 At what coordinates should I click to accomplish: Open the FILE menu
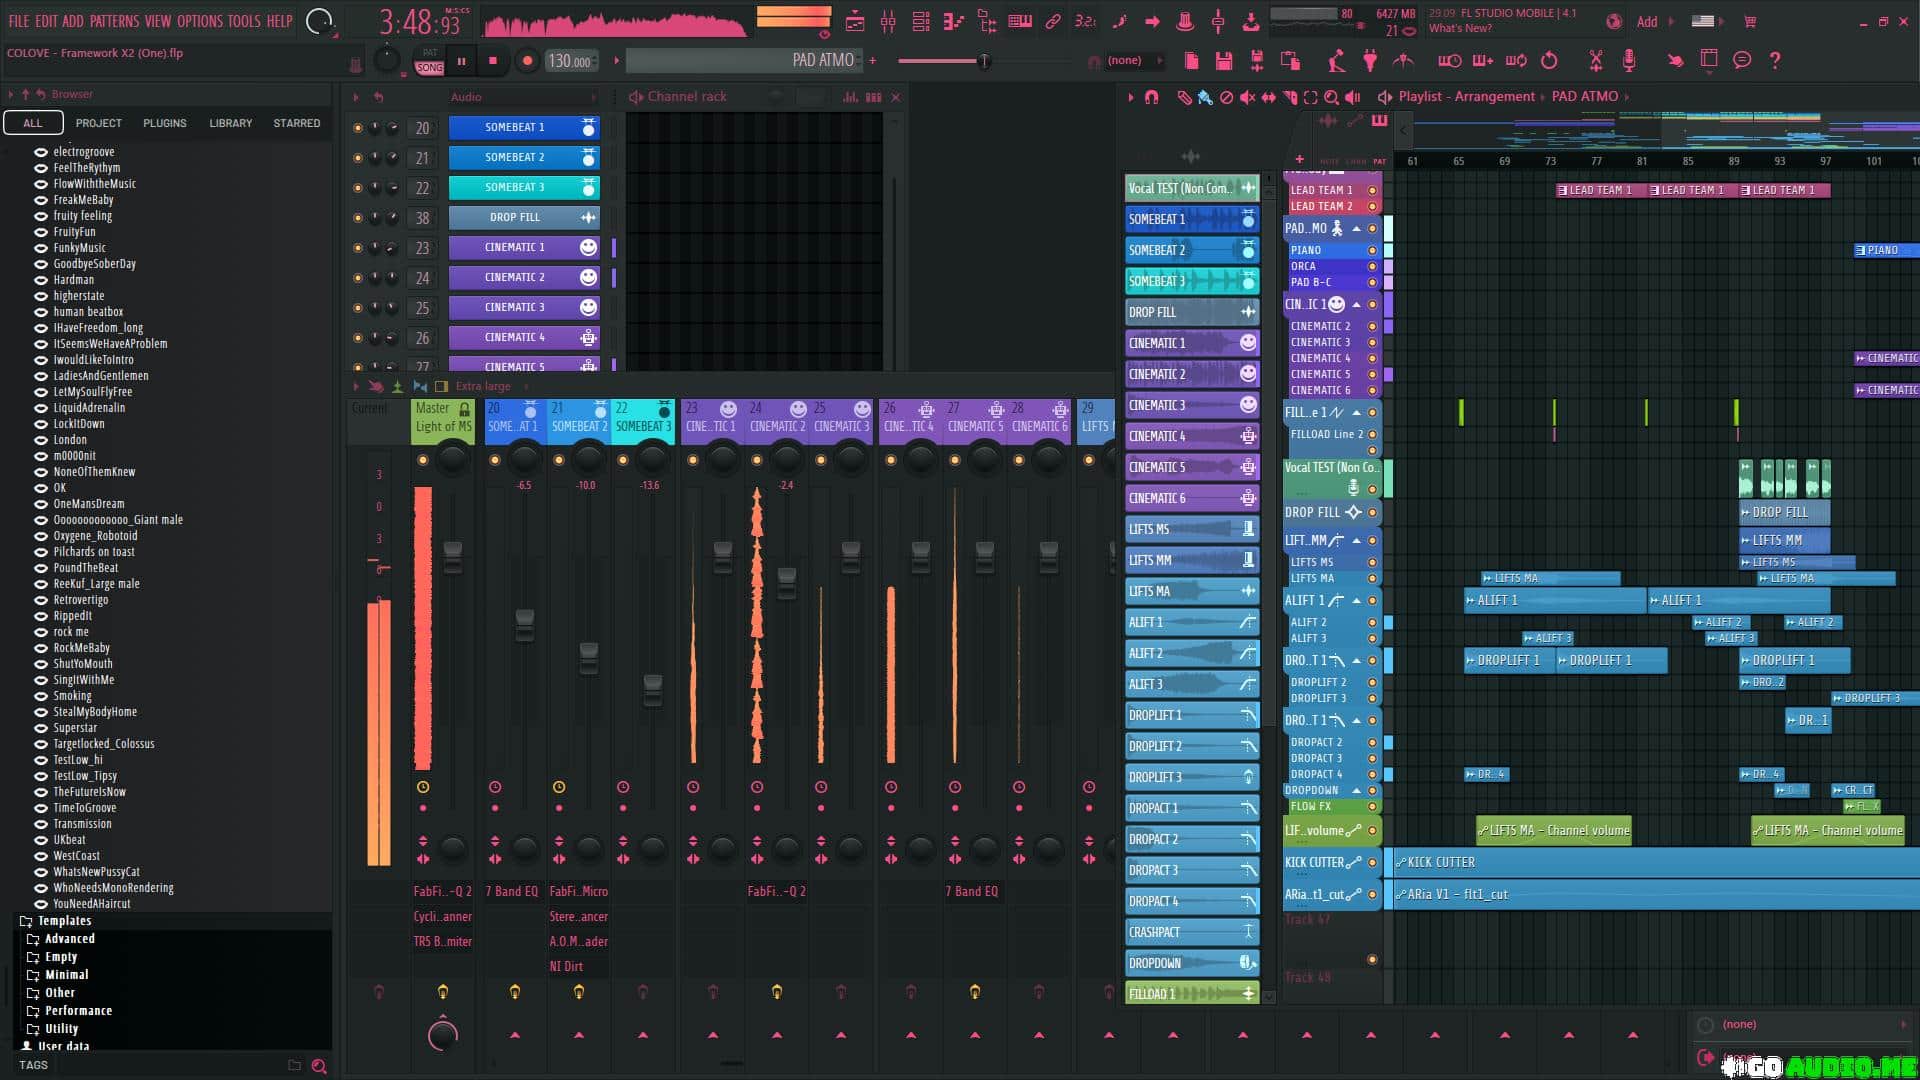(x=19, y=21)
